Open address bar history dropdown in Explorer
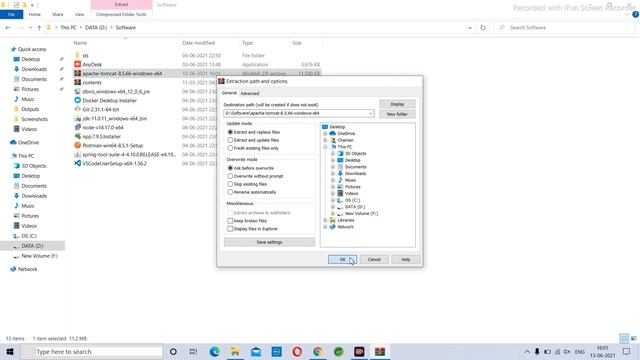Screen dimensions: 640x360 [x=470, y=28]
